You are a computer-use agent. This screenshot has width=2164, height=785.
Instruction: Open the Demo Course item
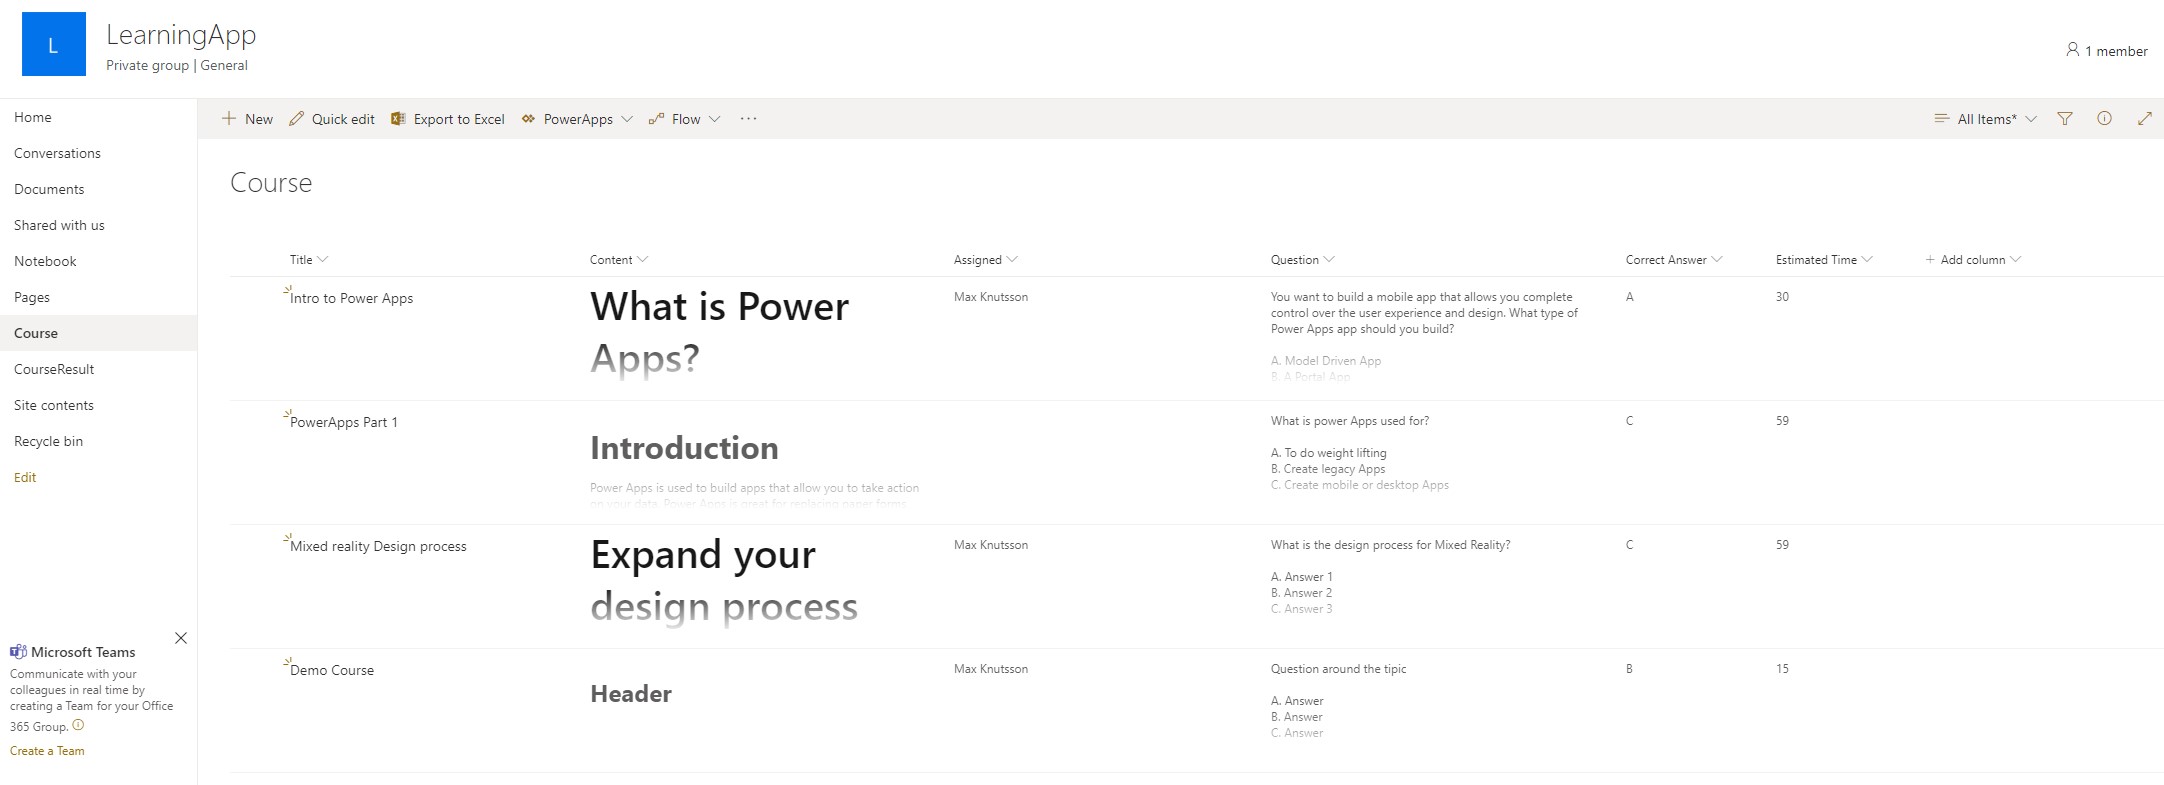pyautogui.click(x=332, y=670)
